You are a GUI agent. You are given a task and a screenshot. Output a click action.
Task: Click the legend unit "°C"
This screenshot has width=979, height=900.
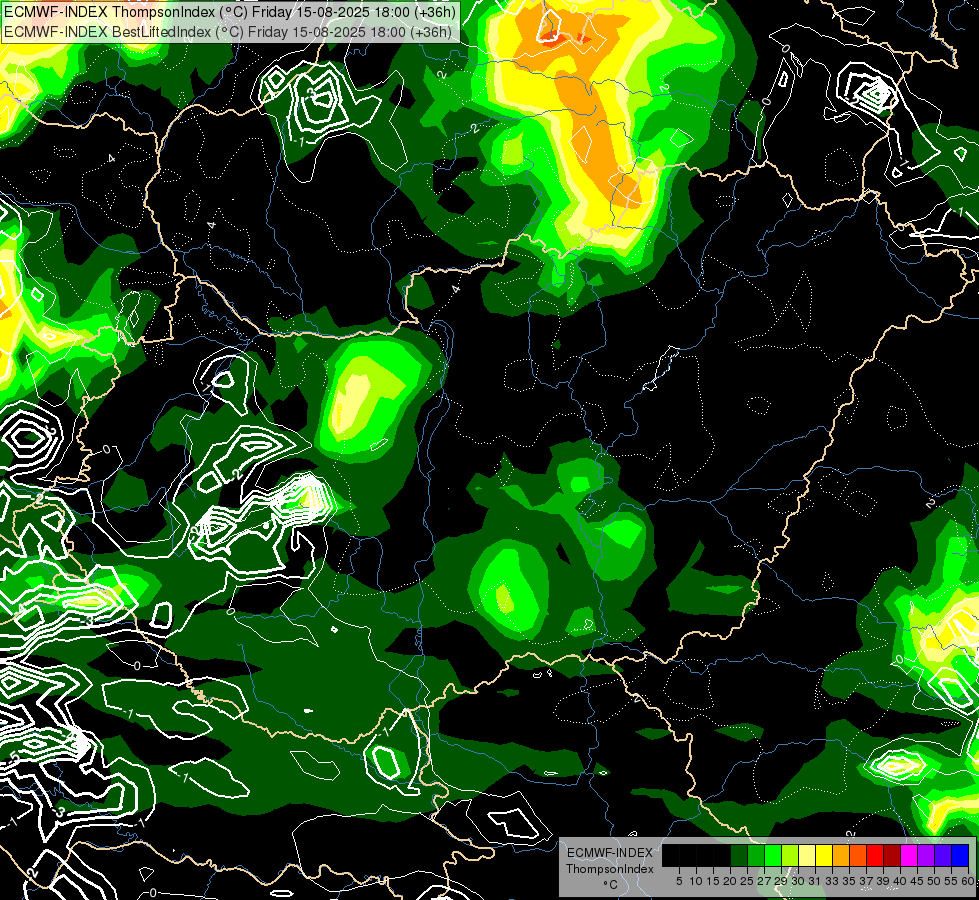(611, 884)
